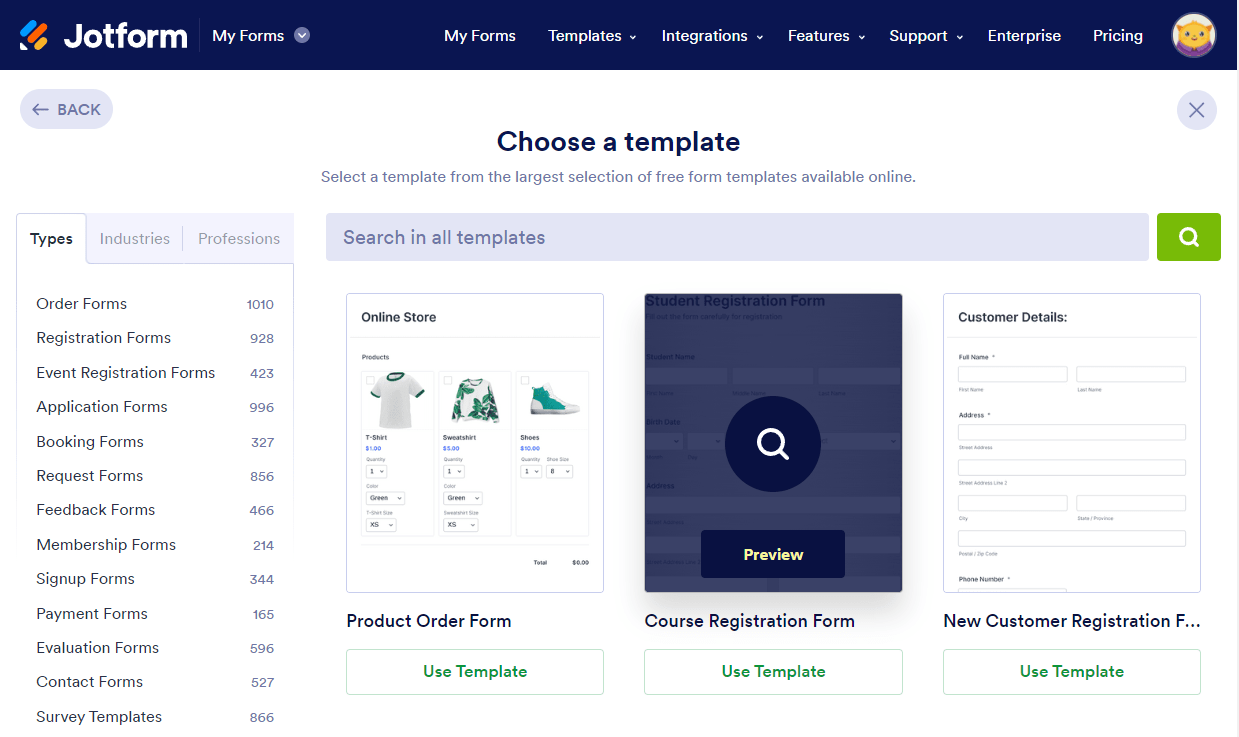Select Registration Forms category
The width and height of the screenshot is (1239, 737).
[155, 338]
